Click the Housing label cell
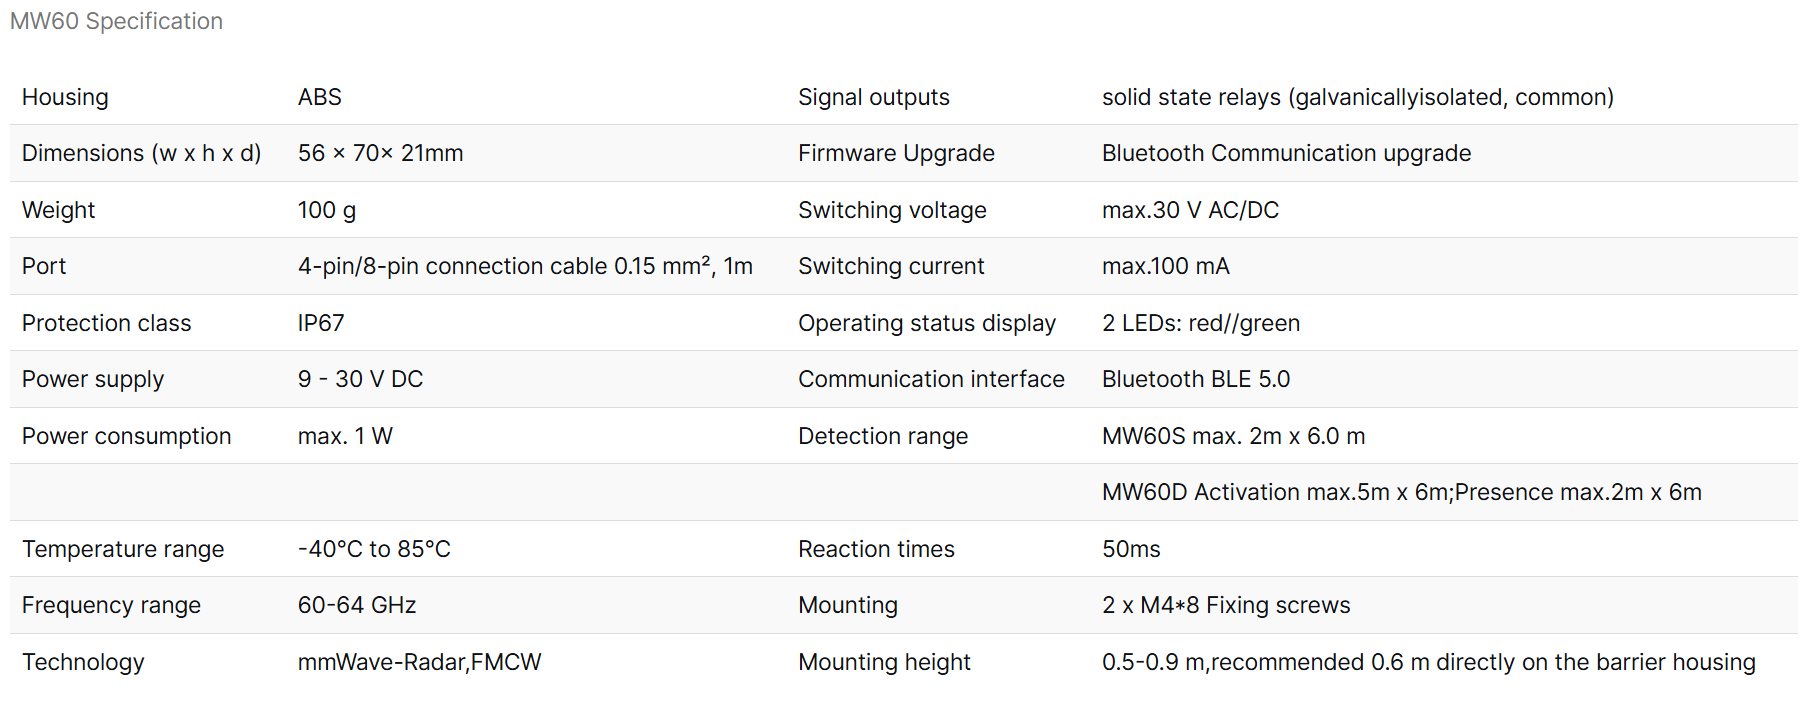Image resolution: width=1812 pixels, height=711 pixels. [65, 97]
